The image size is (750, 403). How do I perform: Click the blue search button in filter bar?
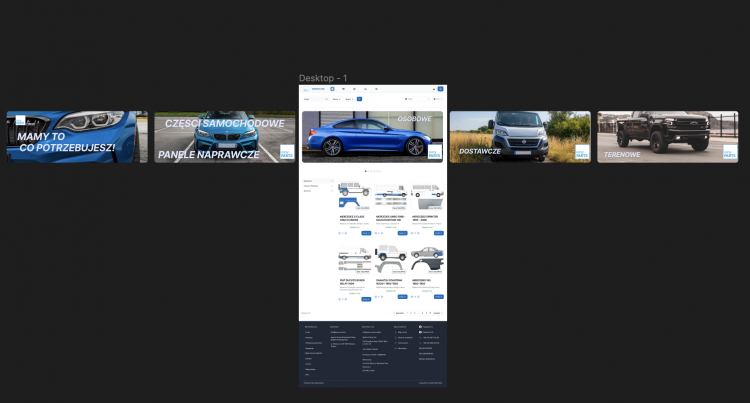(x=359, y=99)
